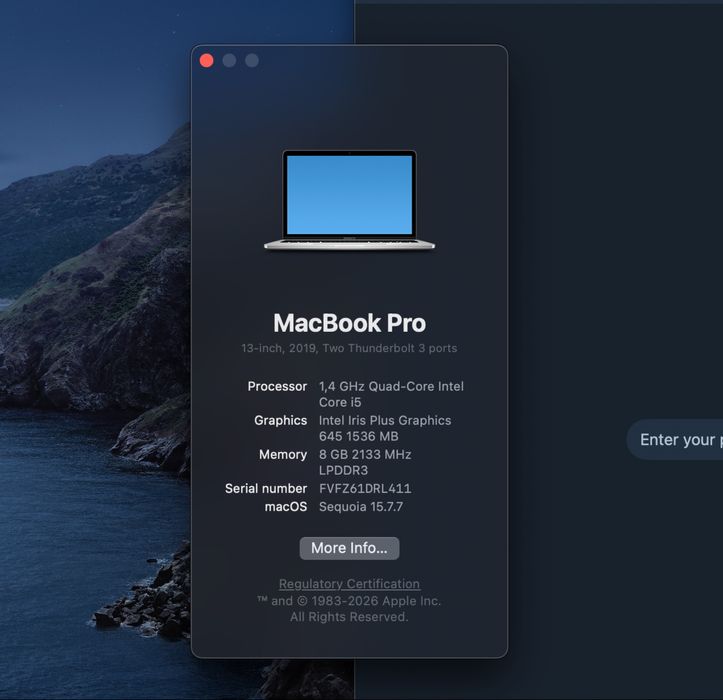The height and width of the screenshot is (700, 723).
Task: Click the "Enter your" input field in background window
Action: tap(675, 439)
